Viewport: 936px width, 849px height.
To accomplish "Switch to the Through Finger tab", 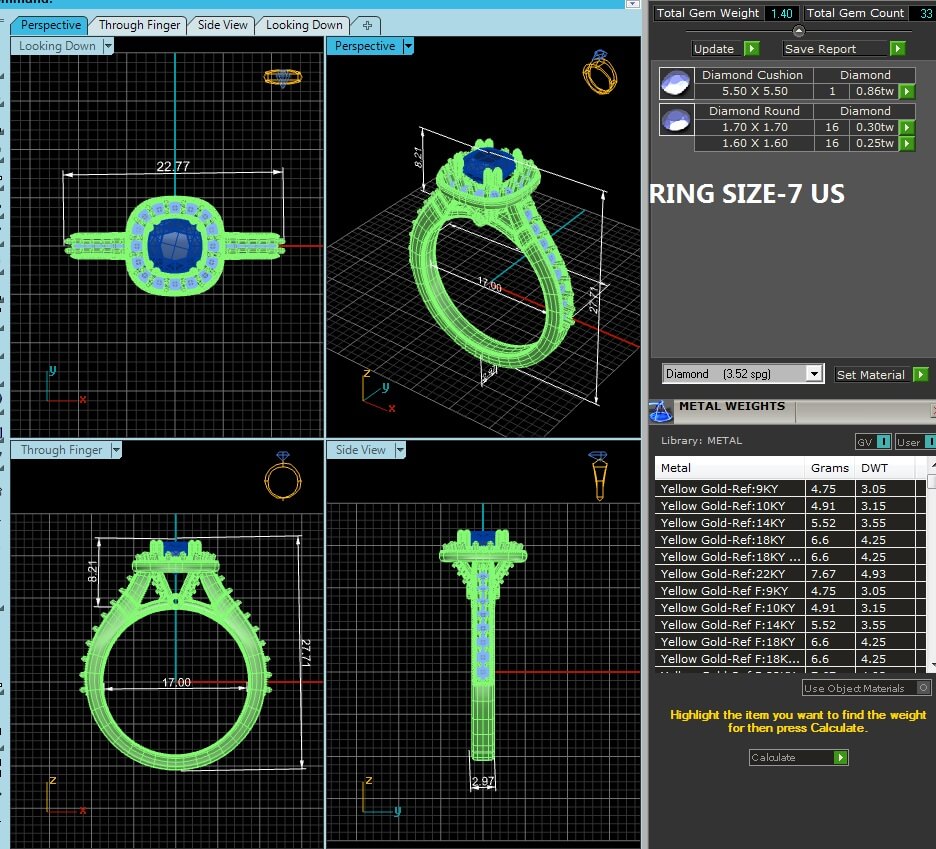I will [x=139, y=25].
